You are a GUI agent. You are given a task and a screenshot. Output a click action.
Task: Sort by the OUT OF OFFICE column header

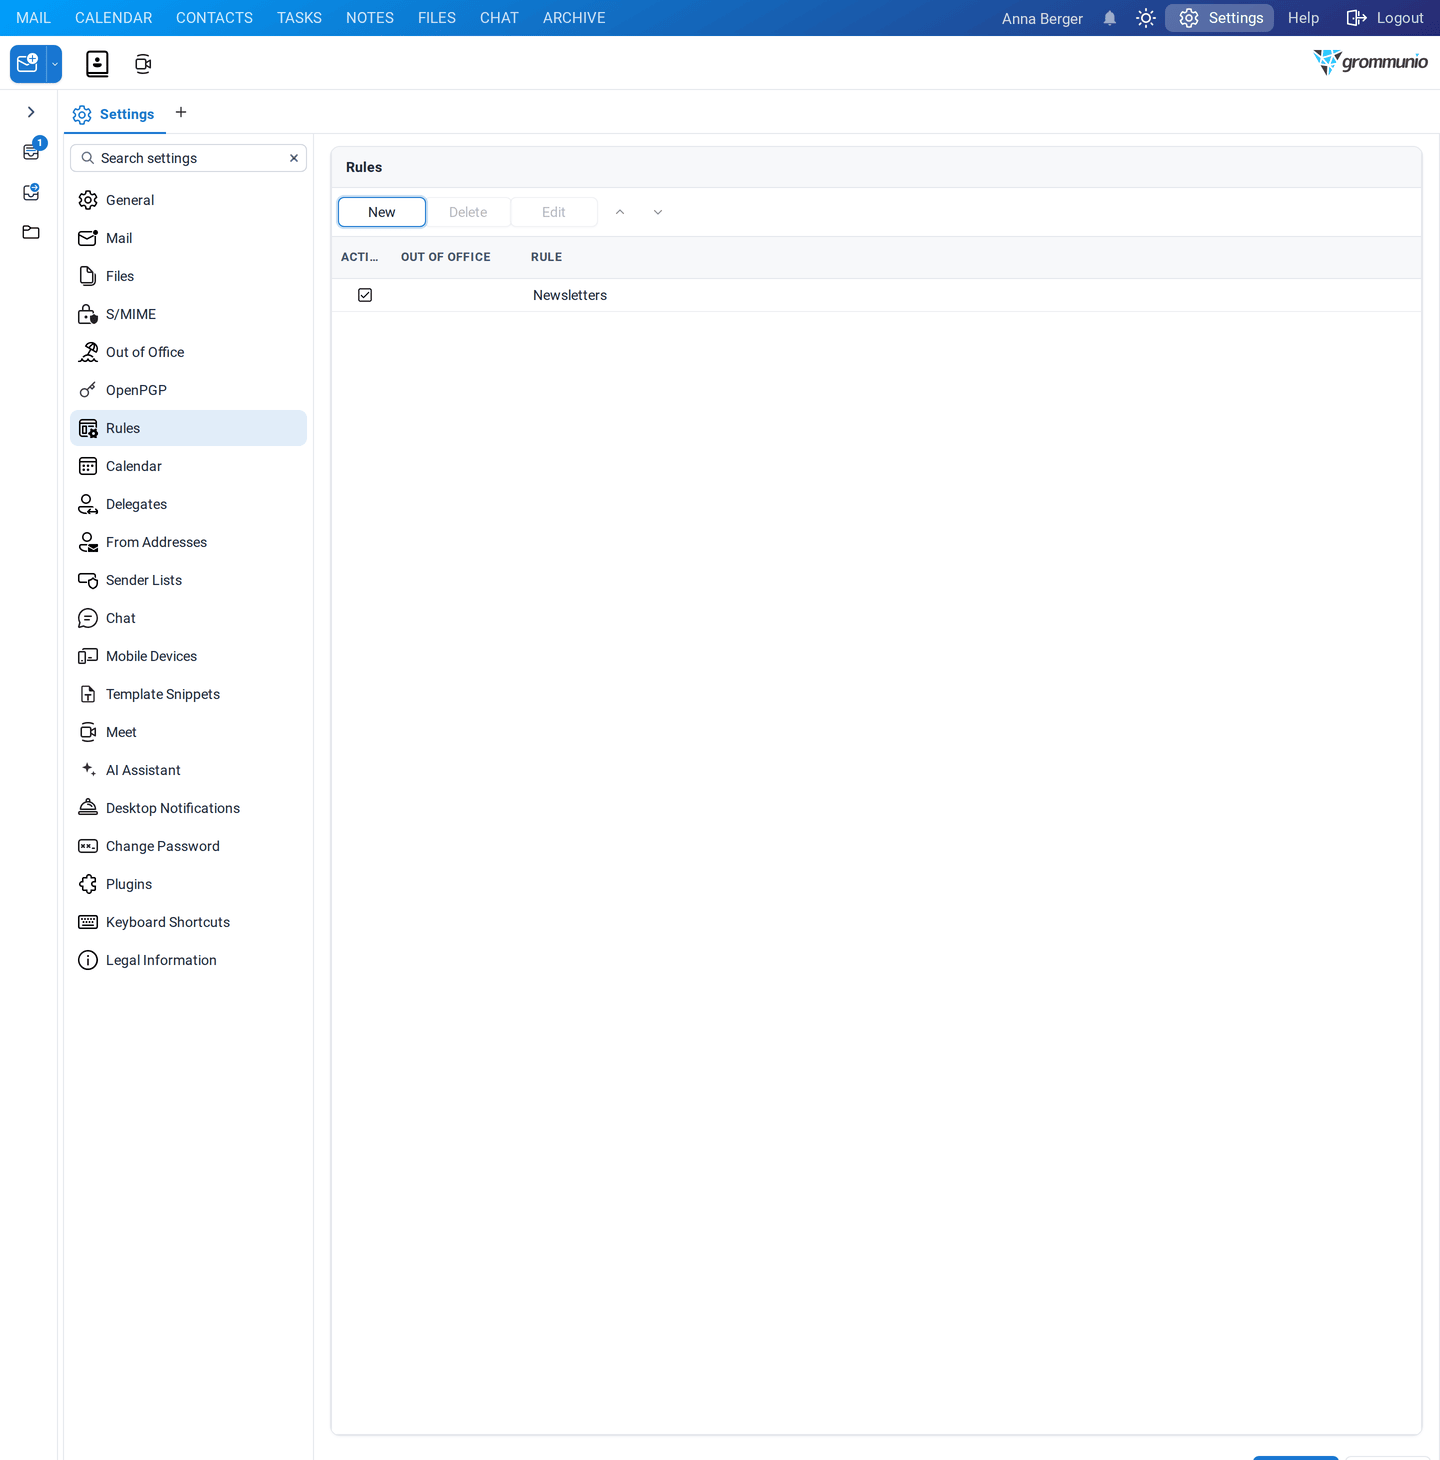coord(446,257)
